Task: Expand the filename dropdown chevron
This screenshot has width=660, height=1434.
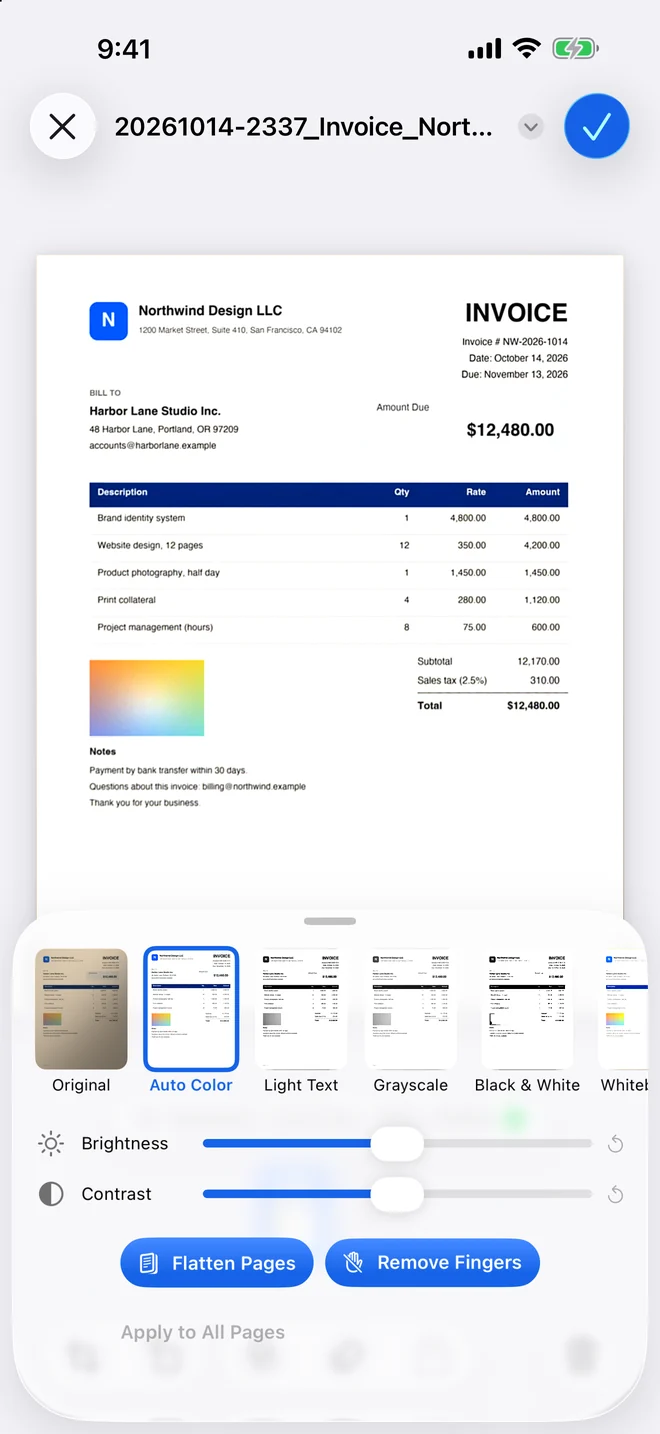Action: click(x=531, y=127)
